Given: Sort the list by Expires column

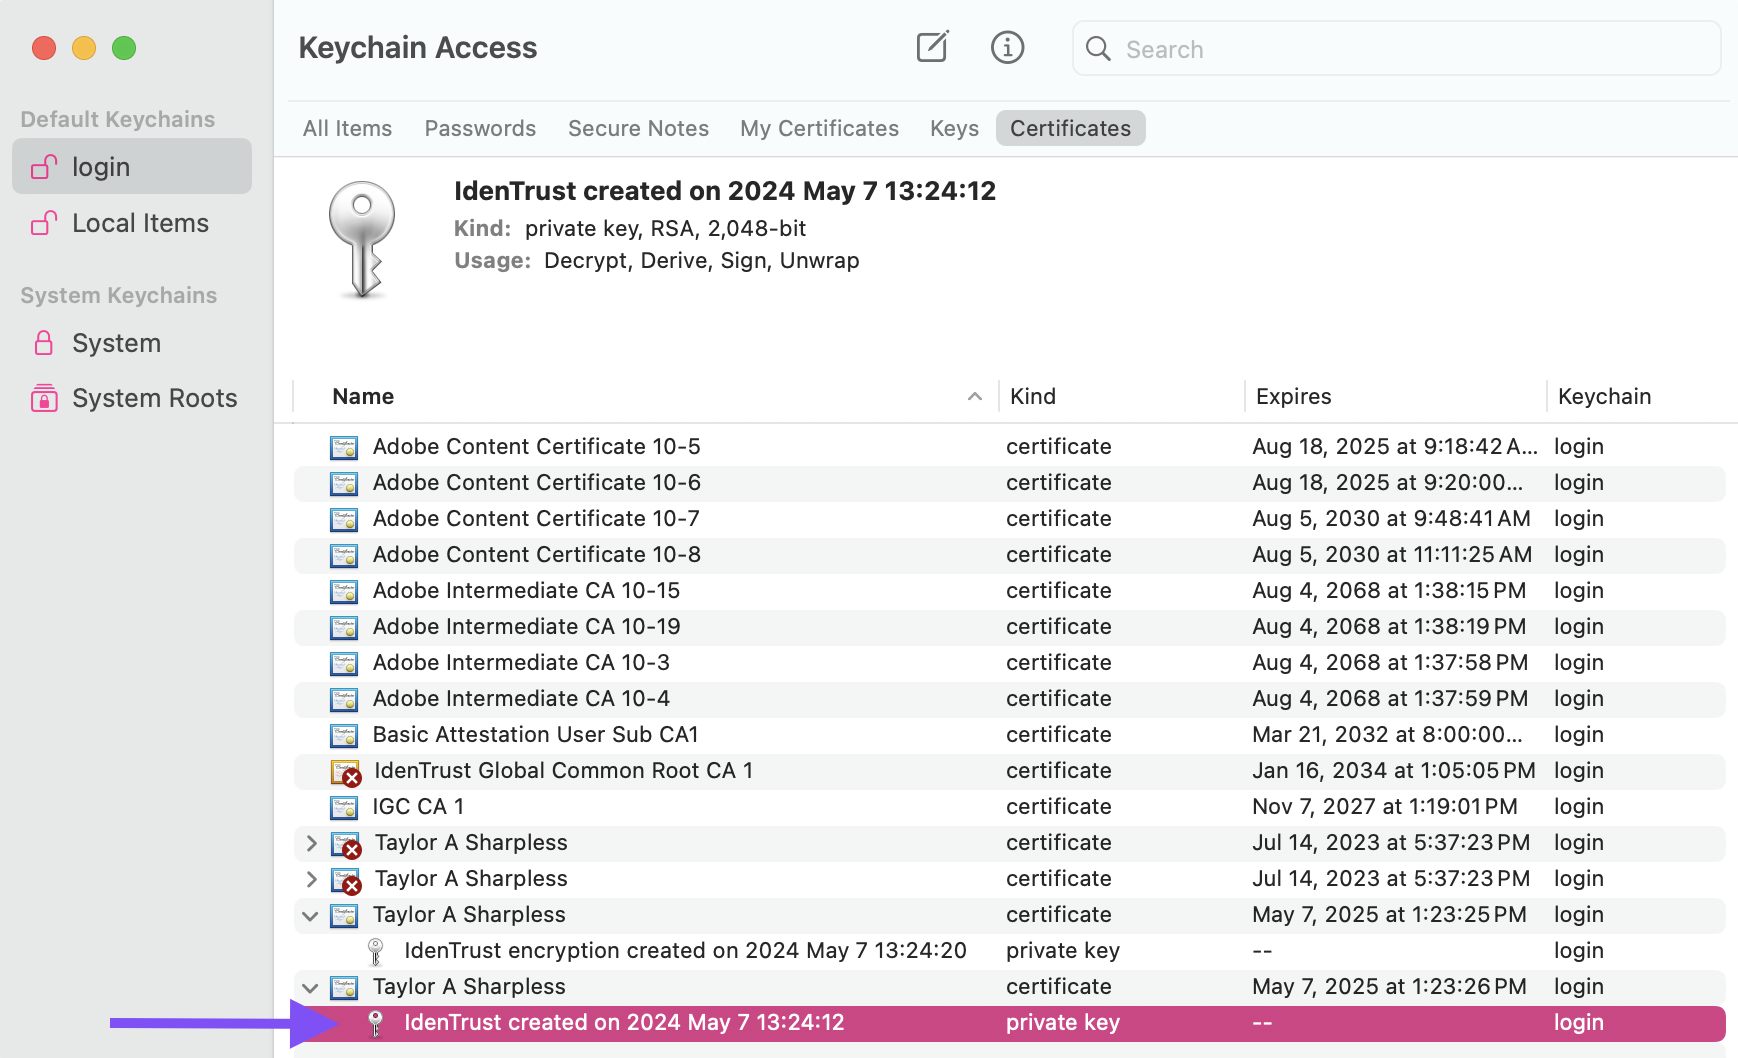Looking at the screenshot, I should point(1293,396).
